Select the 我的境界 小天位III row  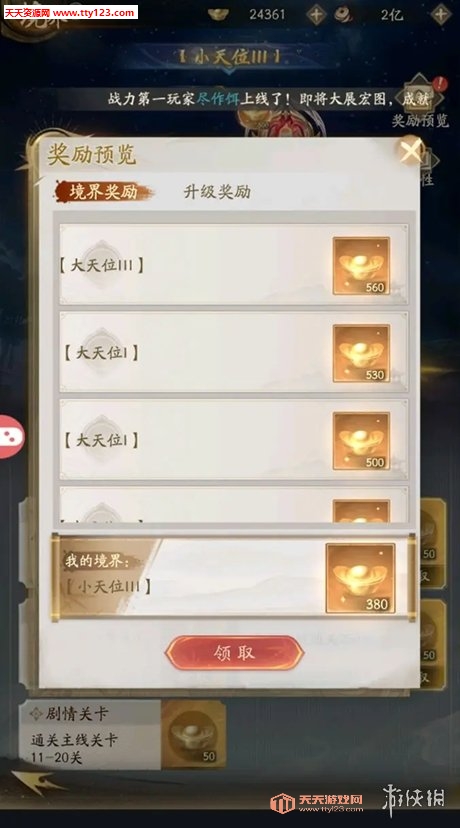coord(233,578)
